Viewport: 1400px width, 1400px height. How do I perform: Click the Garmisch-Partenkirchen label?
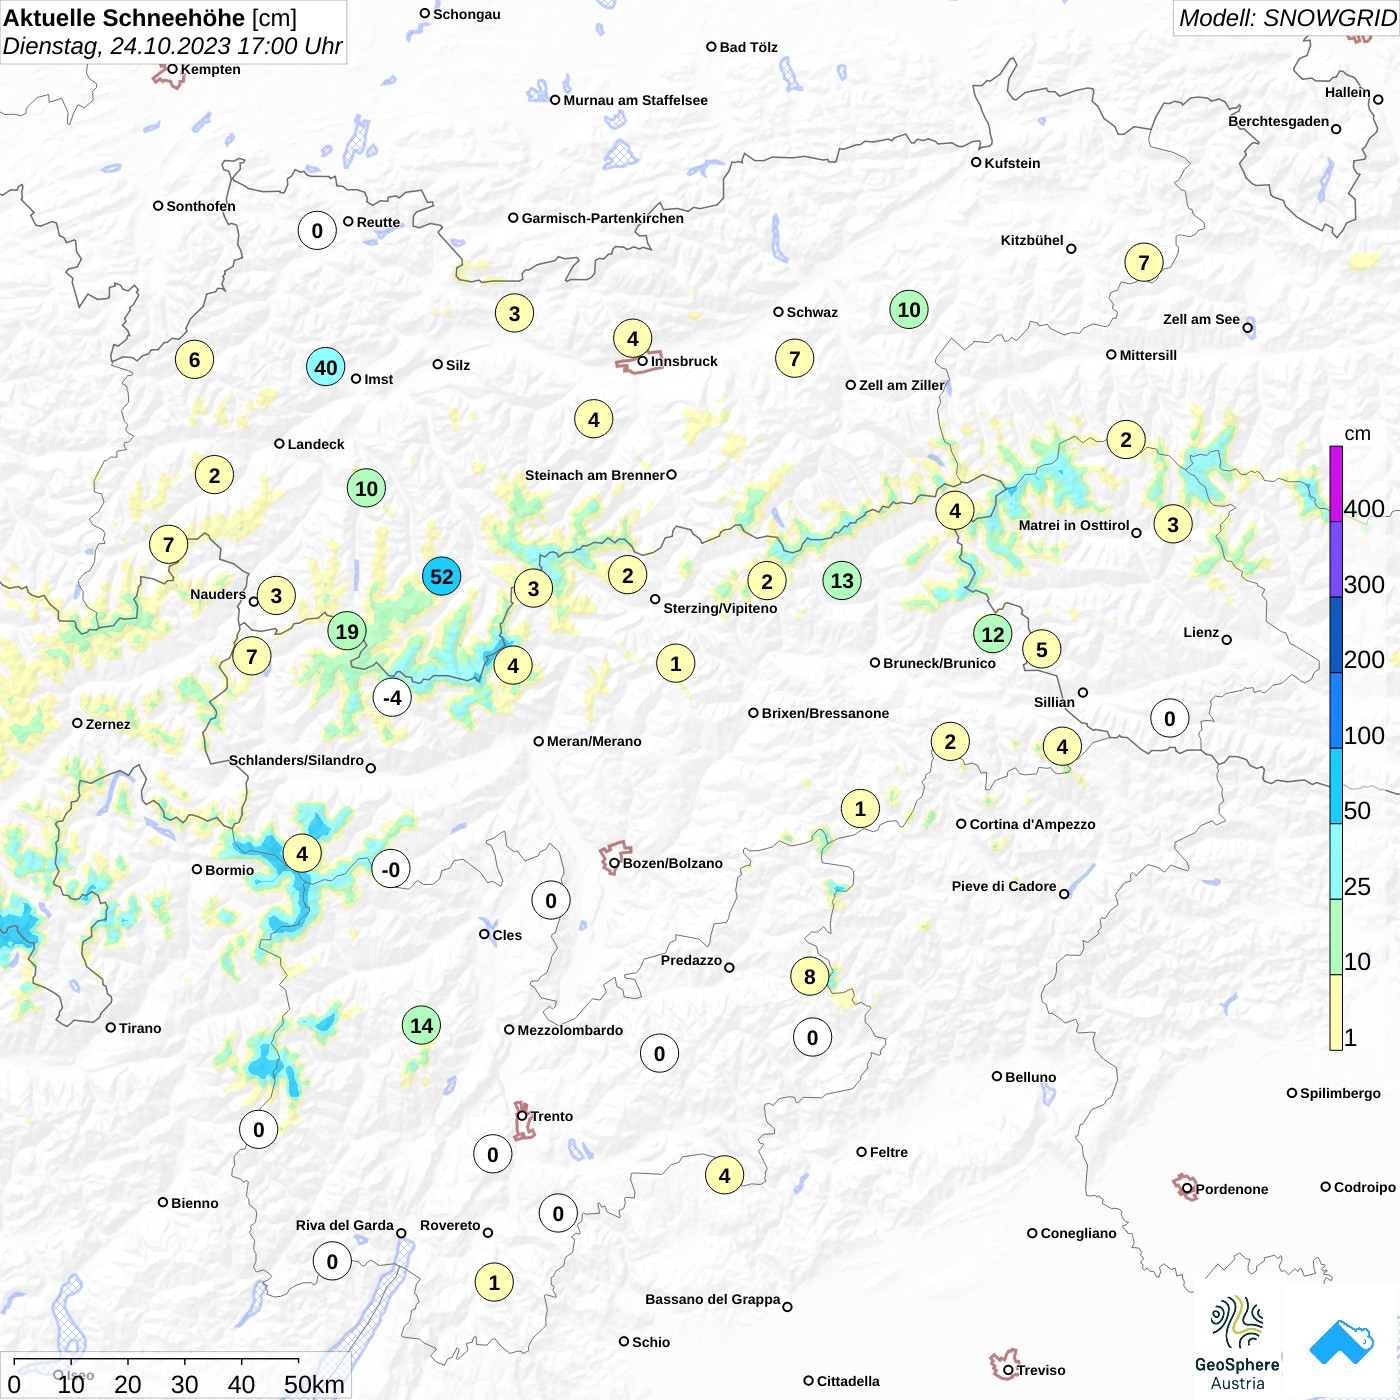603,218
